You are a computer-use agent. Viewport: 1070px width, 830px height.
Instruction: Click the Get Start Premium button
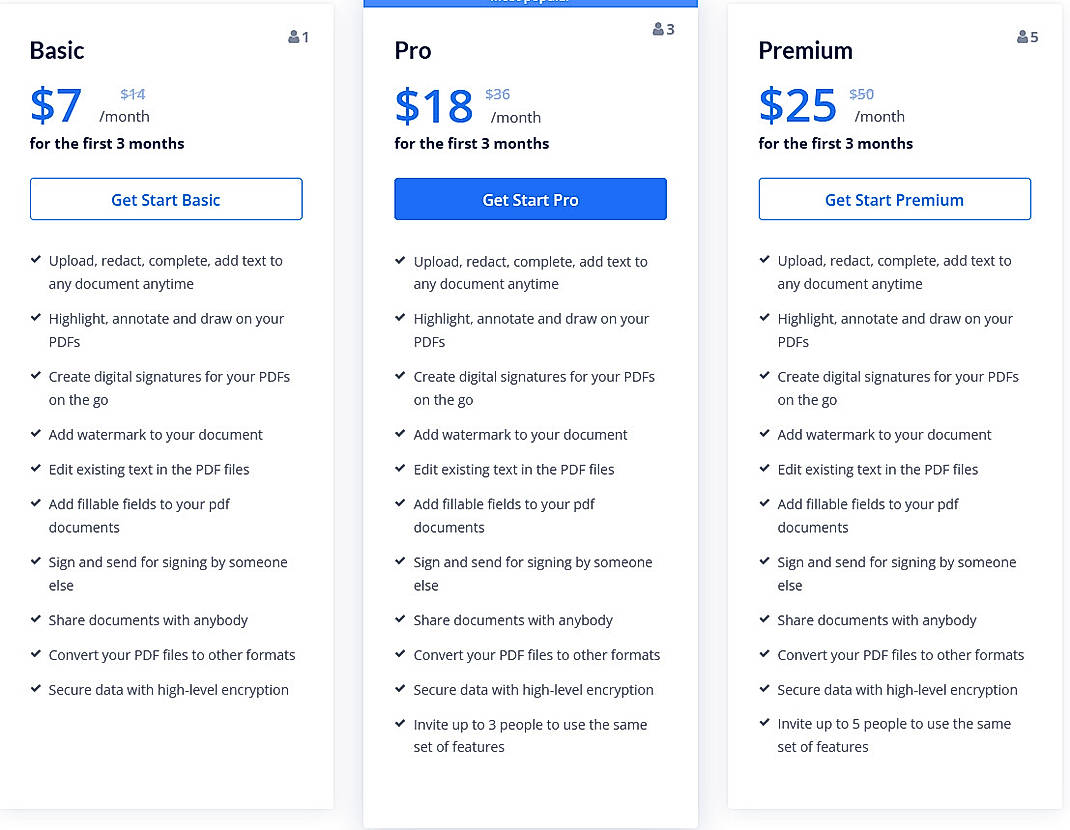click(x=894, y=199)
